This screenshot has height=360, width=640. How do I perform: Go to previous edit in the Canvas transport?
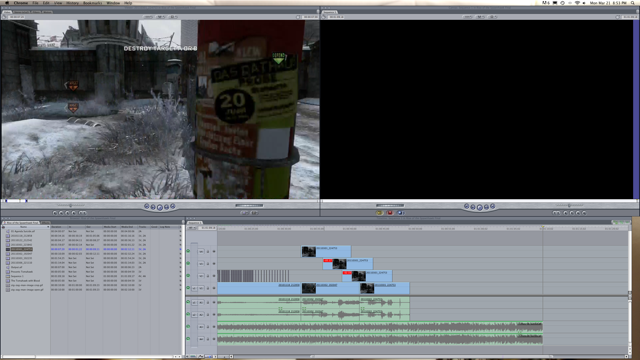(x=467, y=207)
